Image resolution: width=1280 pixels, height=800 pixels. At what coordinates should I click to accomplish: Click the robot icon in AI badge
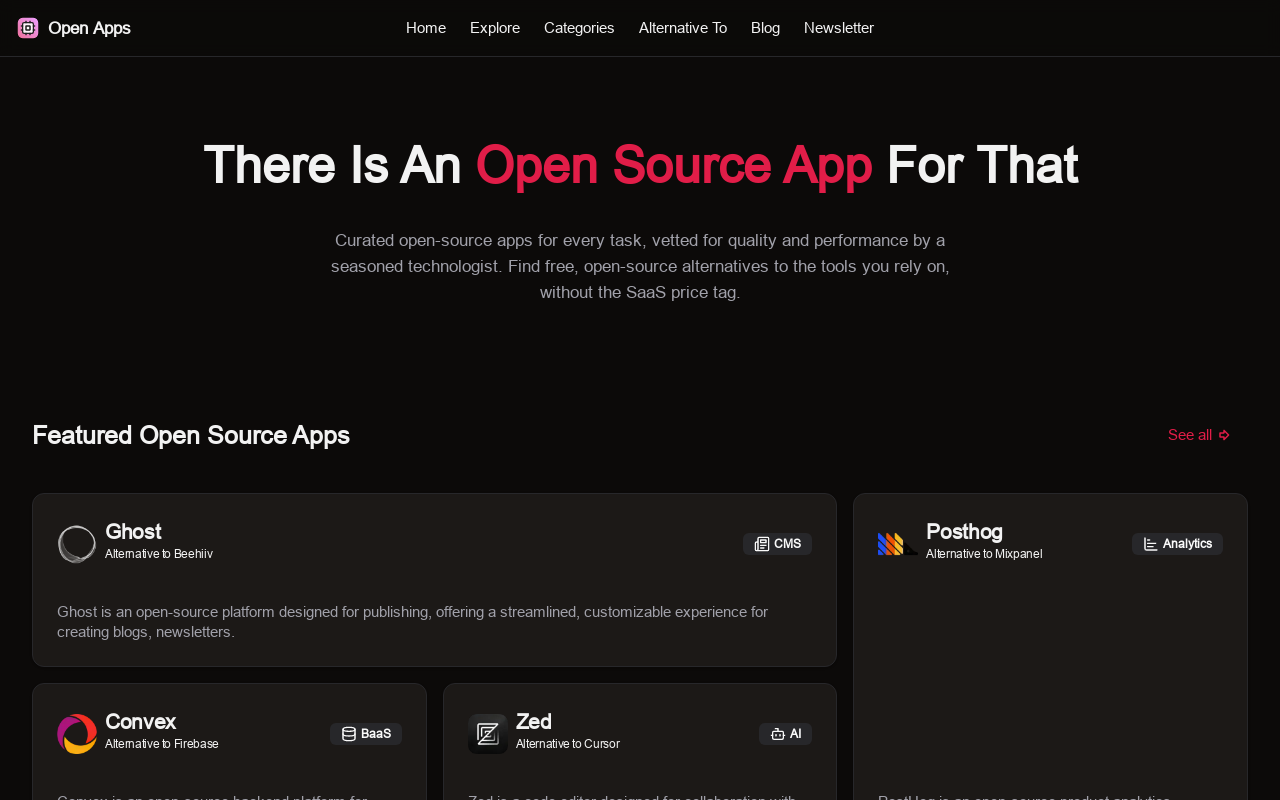click(x=778, y=734)
